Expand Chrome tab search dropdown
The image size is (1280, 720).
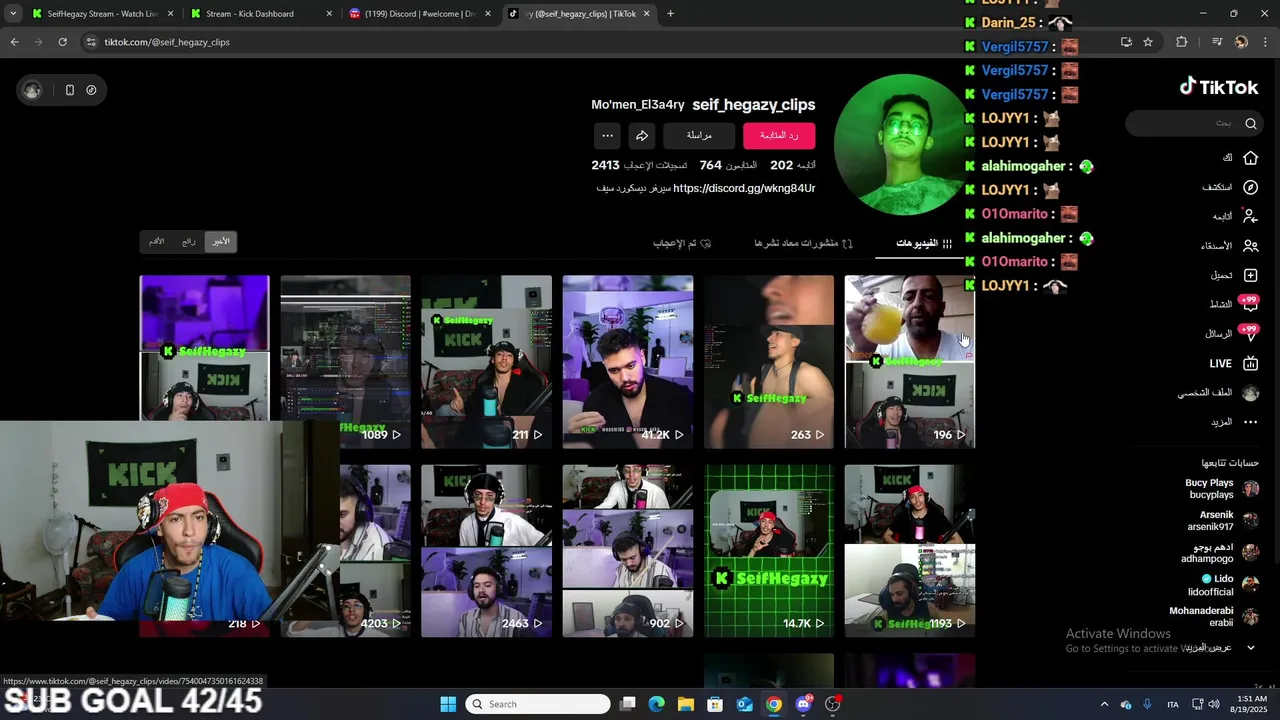(x=13, y=14)
